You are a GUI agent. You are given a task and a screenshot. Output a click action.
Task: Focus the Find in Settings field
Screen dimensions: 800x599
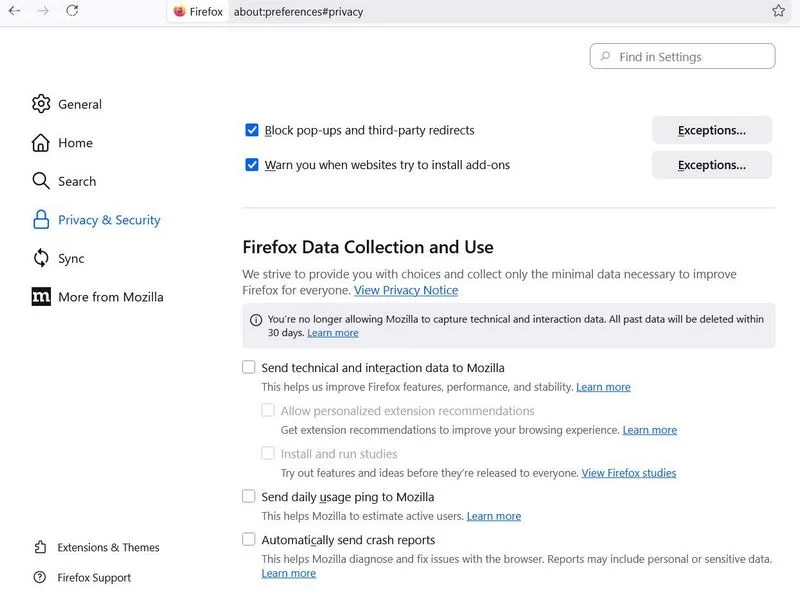click(x=682, y=56)
